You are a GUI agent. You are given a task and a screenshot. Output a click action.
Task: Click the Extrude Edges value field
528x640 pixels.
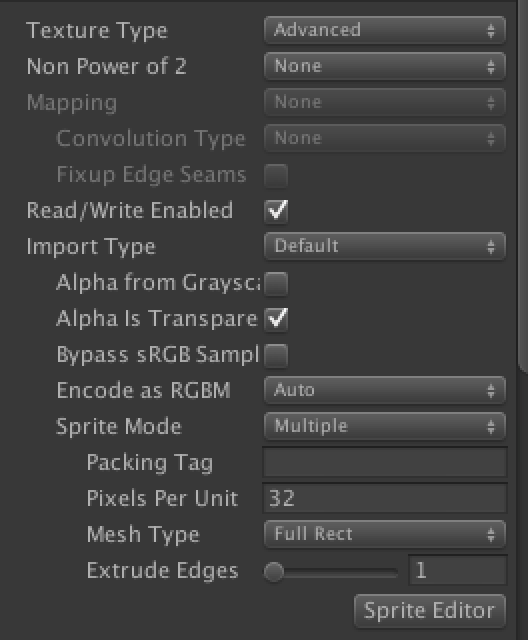458,570
